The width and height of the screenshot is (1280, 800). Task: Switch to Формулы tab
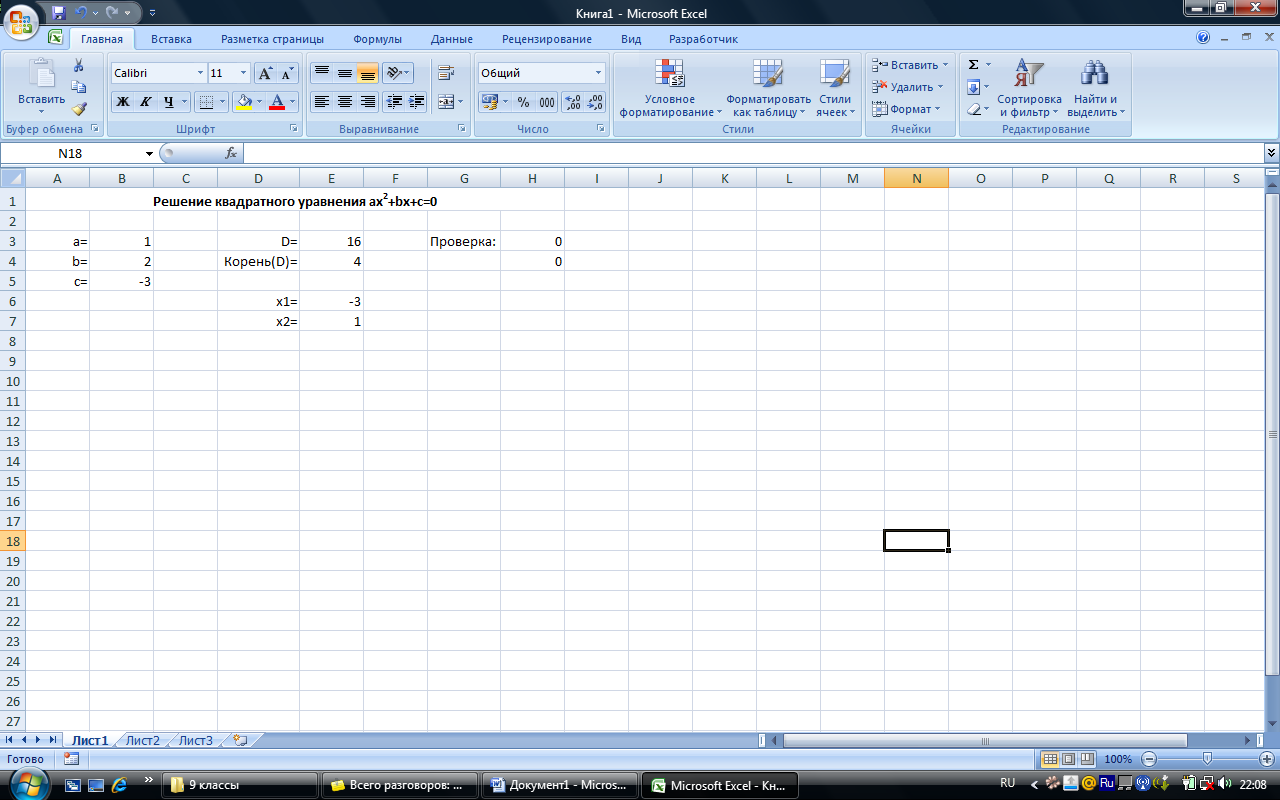coord(377,39)
